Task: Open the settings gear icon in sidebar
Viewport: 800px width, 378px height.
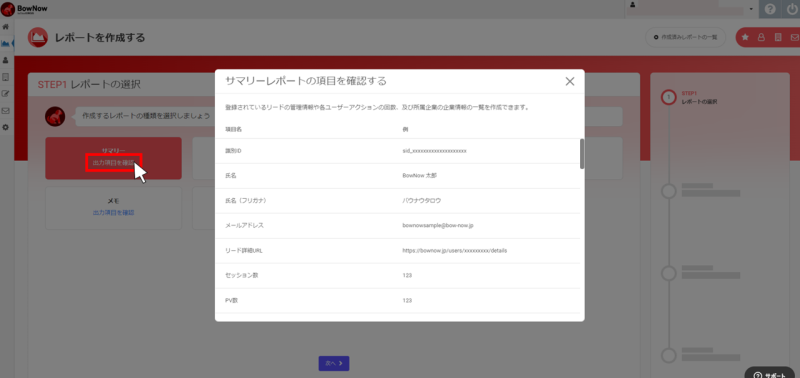Action: [6, 127]
